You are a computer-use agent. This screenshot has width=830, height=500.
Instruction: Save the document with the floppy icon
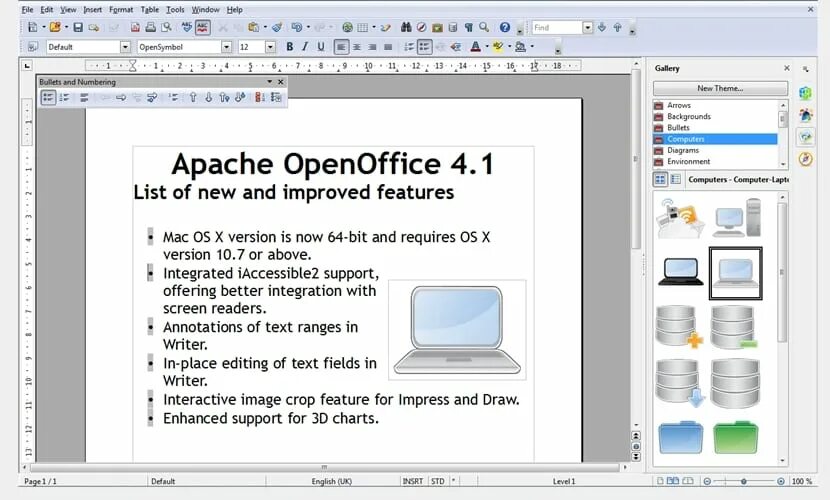78,28
